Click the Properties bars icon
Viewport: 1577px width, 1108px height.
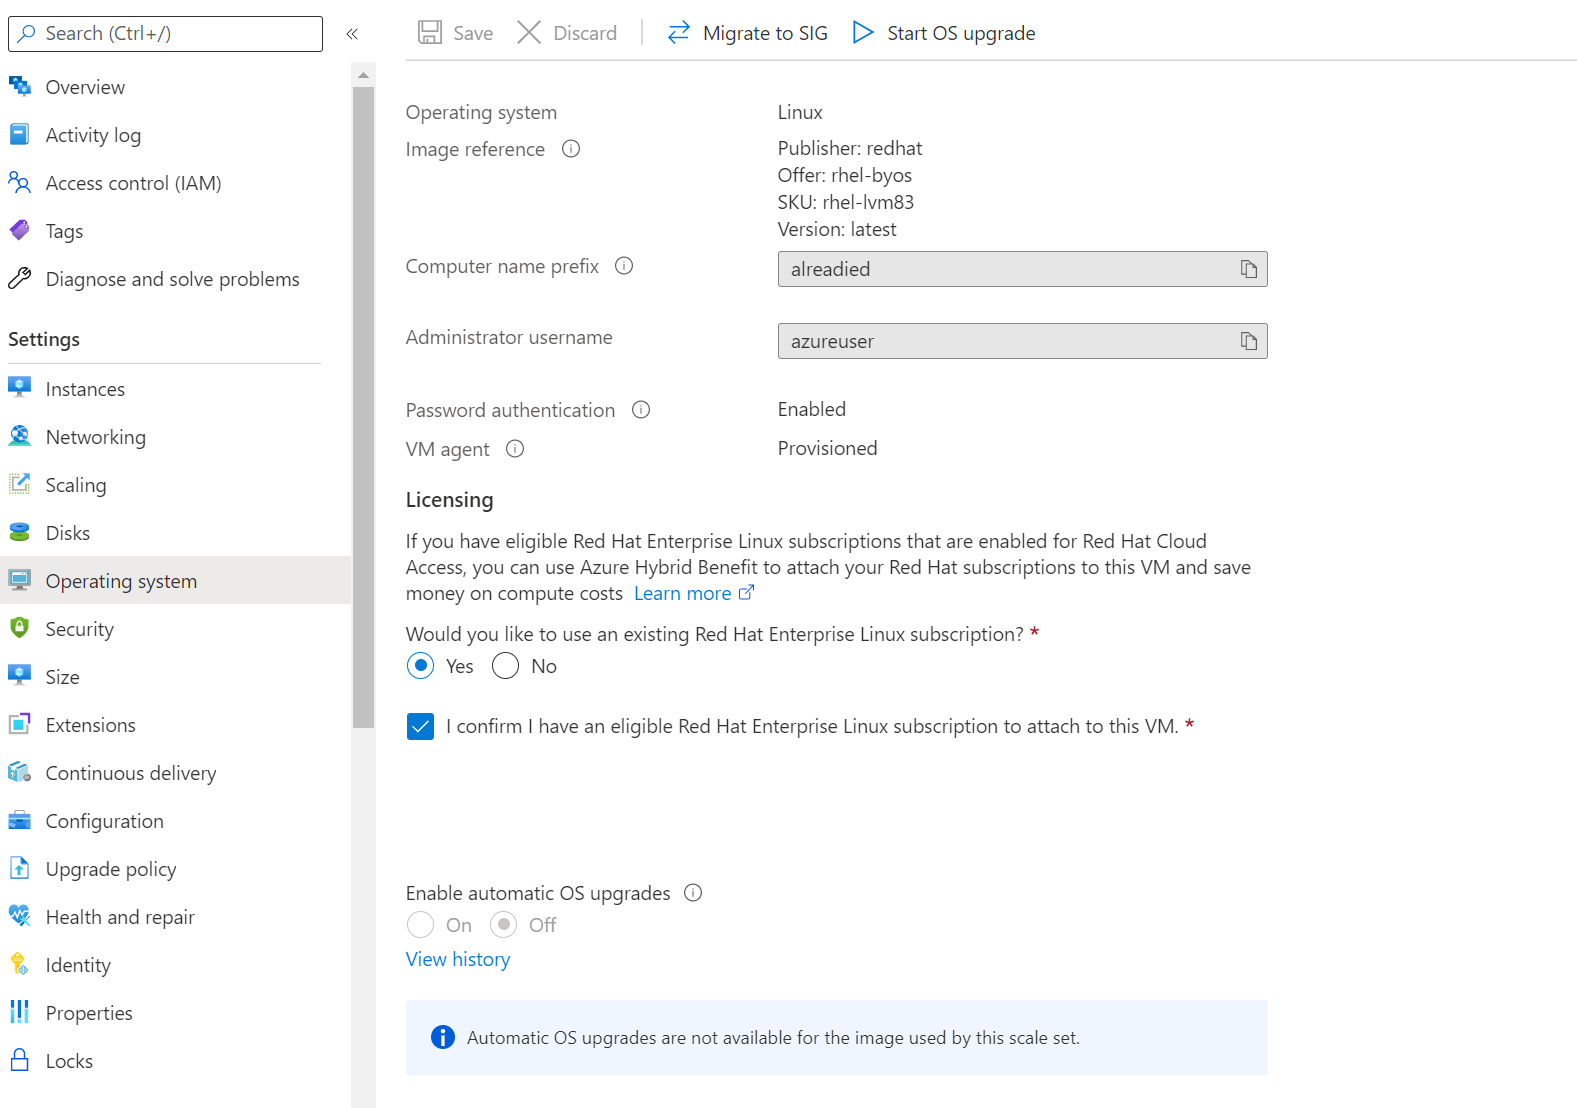click(x=20, y=1013)
